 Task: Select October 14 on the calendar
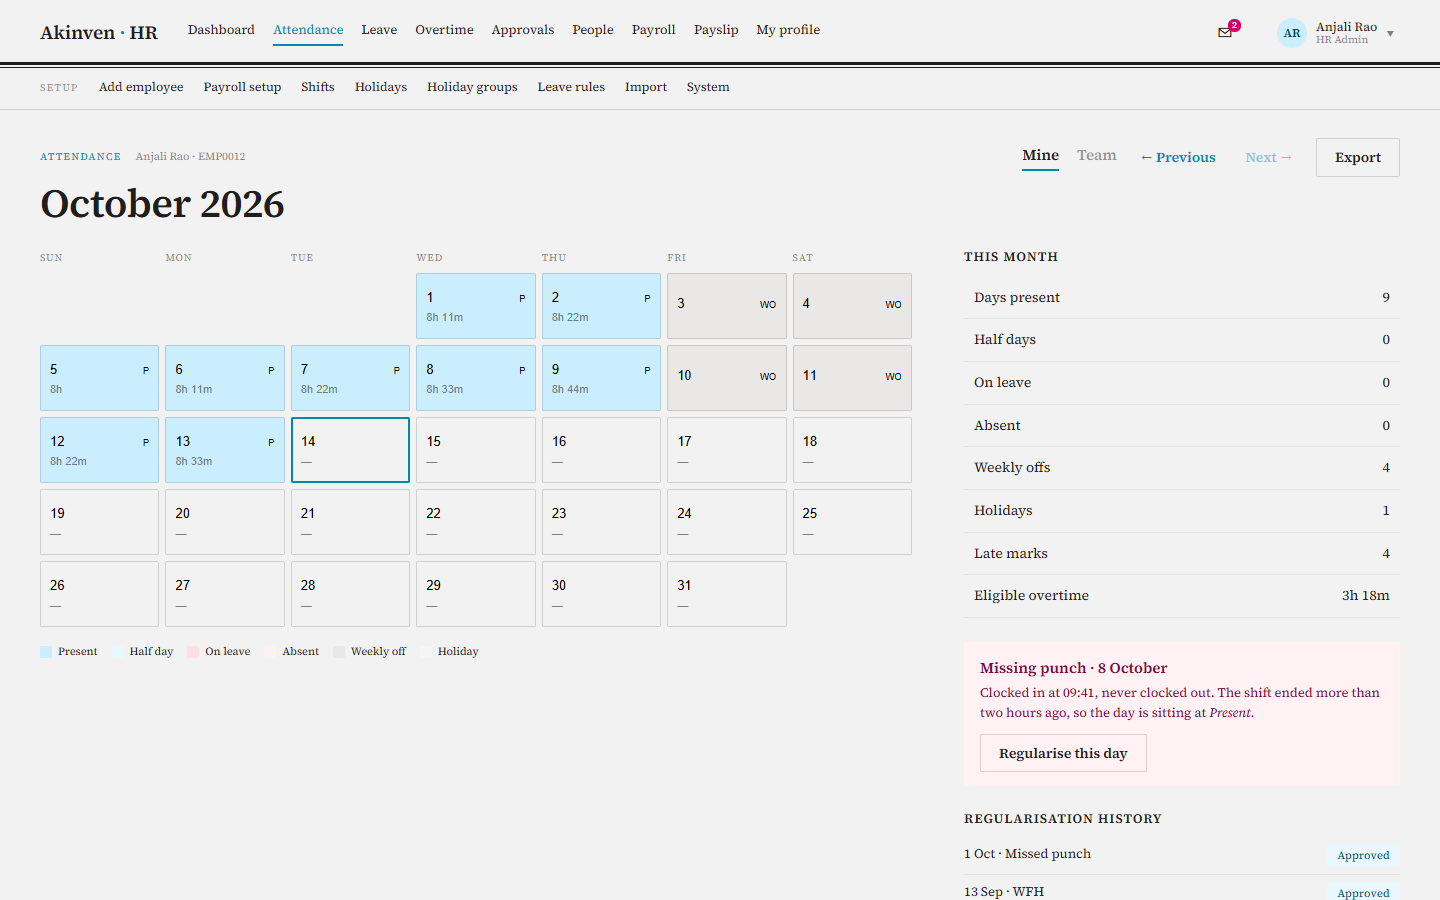pyautogui.click(x=350, y=450)
